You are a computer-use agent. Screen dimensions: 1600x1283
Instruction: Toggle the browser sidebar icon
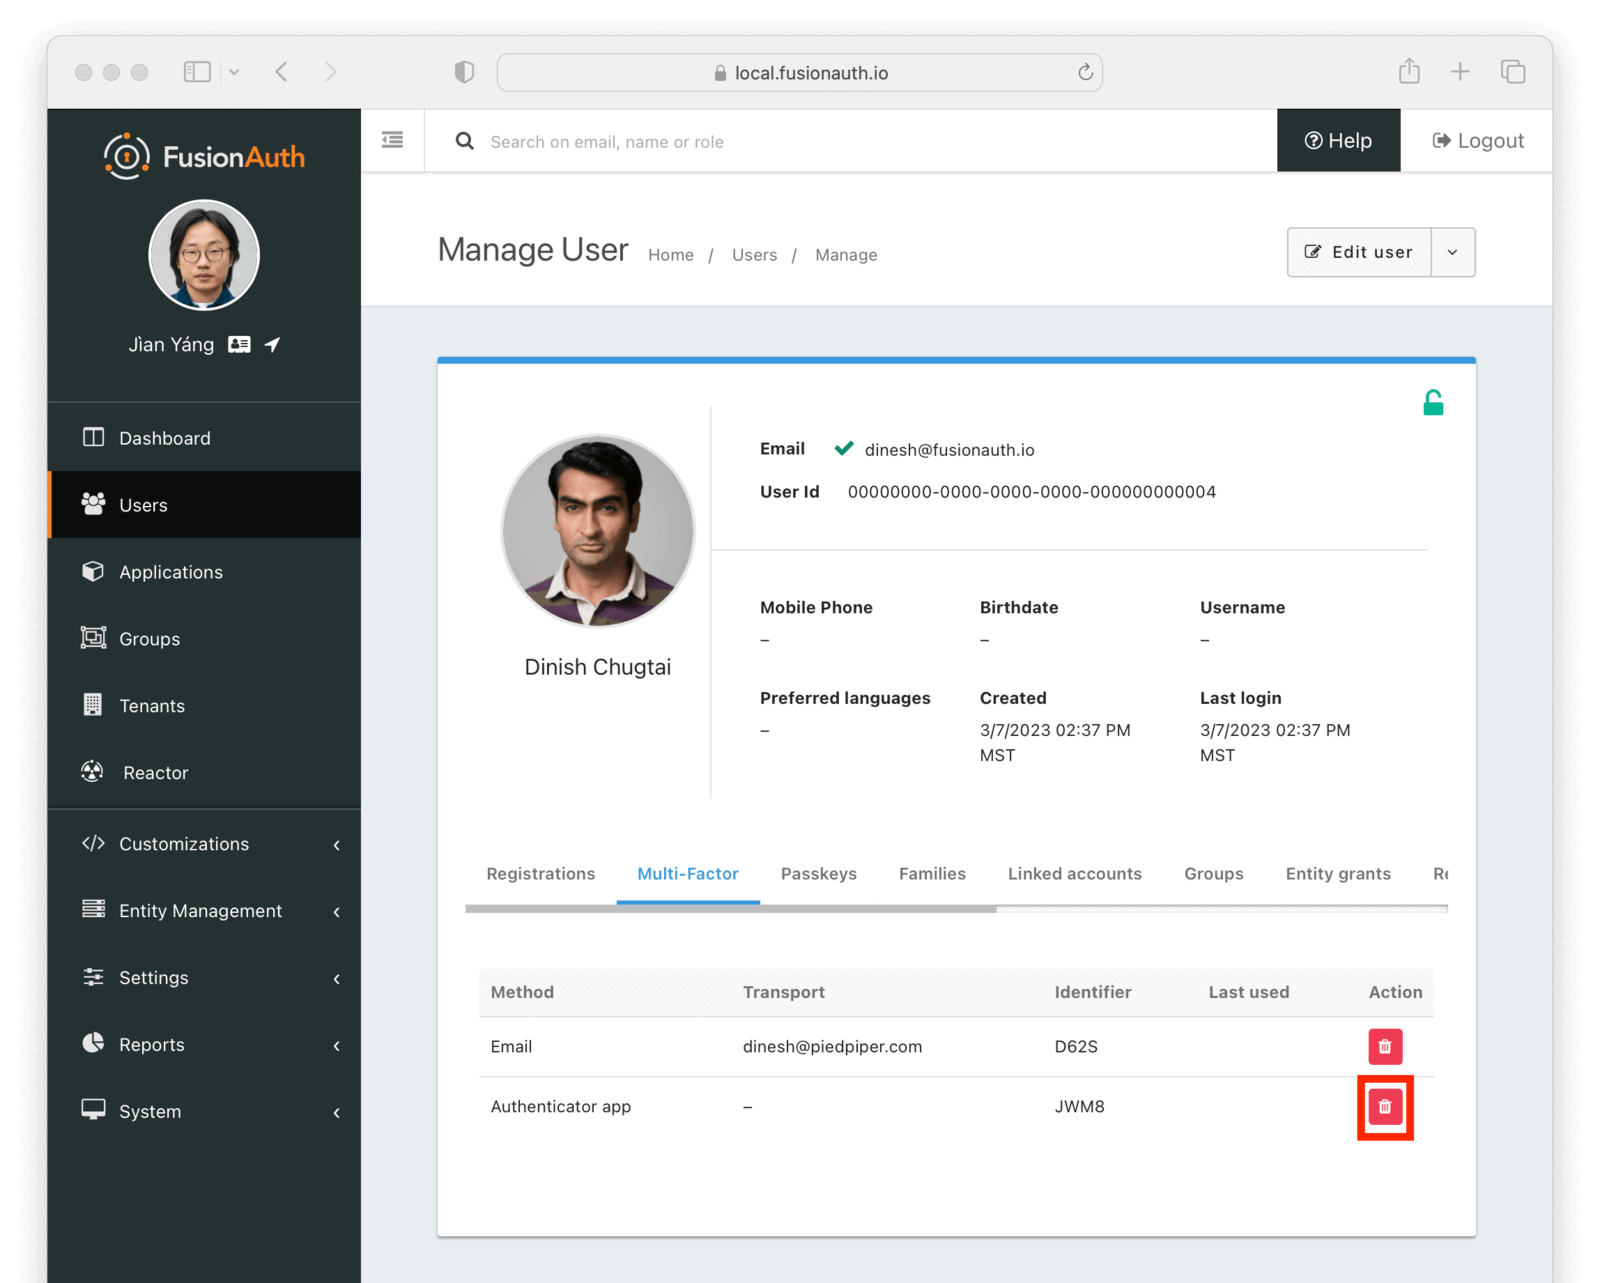(x=197, y=72)
